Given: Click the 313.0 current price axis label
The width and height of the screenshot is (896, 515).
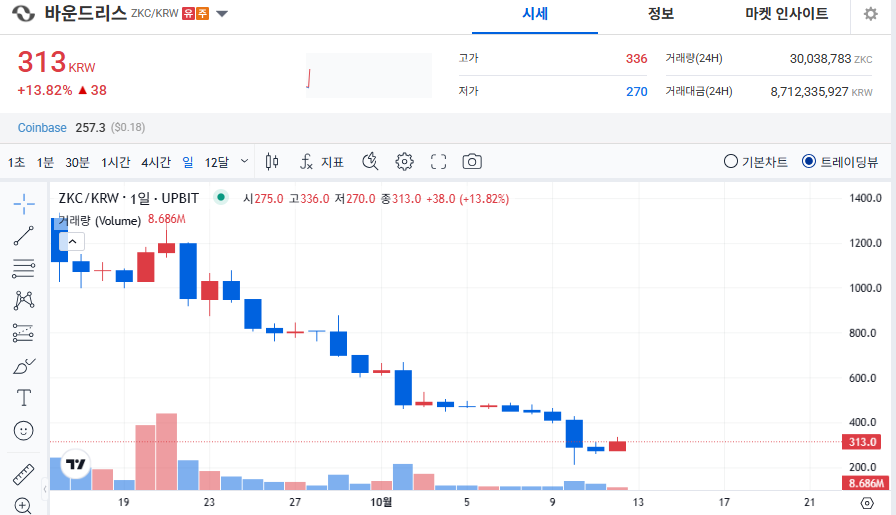Looking at the screenshot, I should tap(862, 442).
